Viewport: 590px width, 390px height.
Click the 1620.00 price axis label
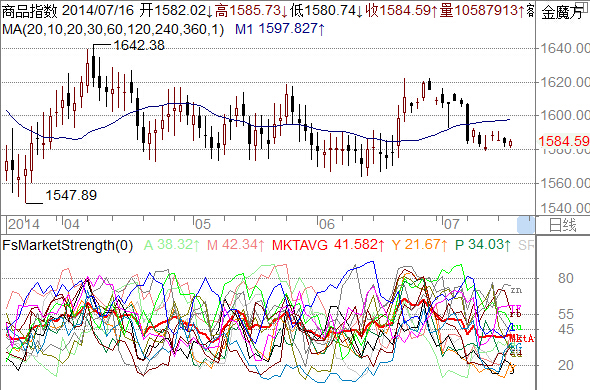pyautogui.click(x=565, y=82)
